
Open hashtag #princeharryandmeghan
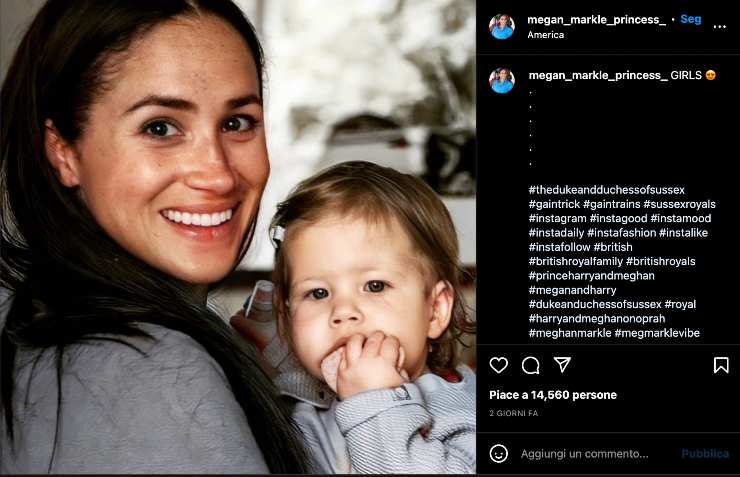click(x=591, y=276)
